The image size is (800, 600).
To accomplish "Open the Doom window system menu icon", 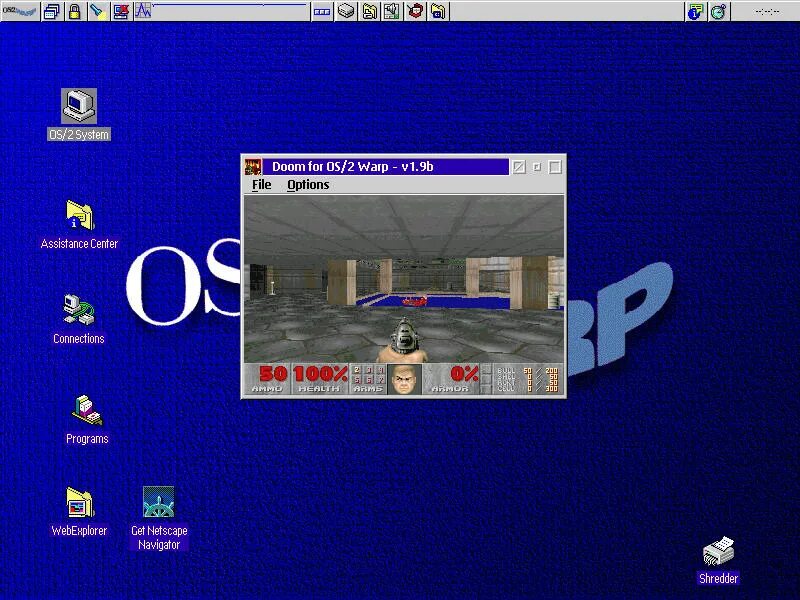I will coord(253,166).
